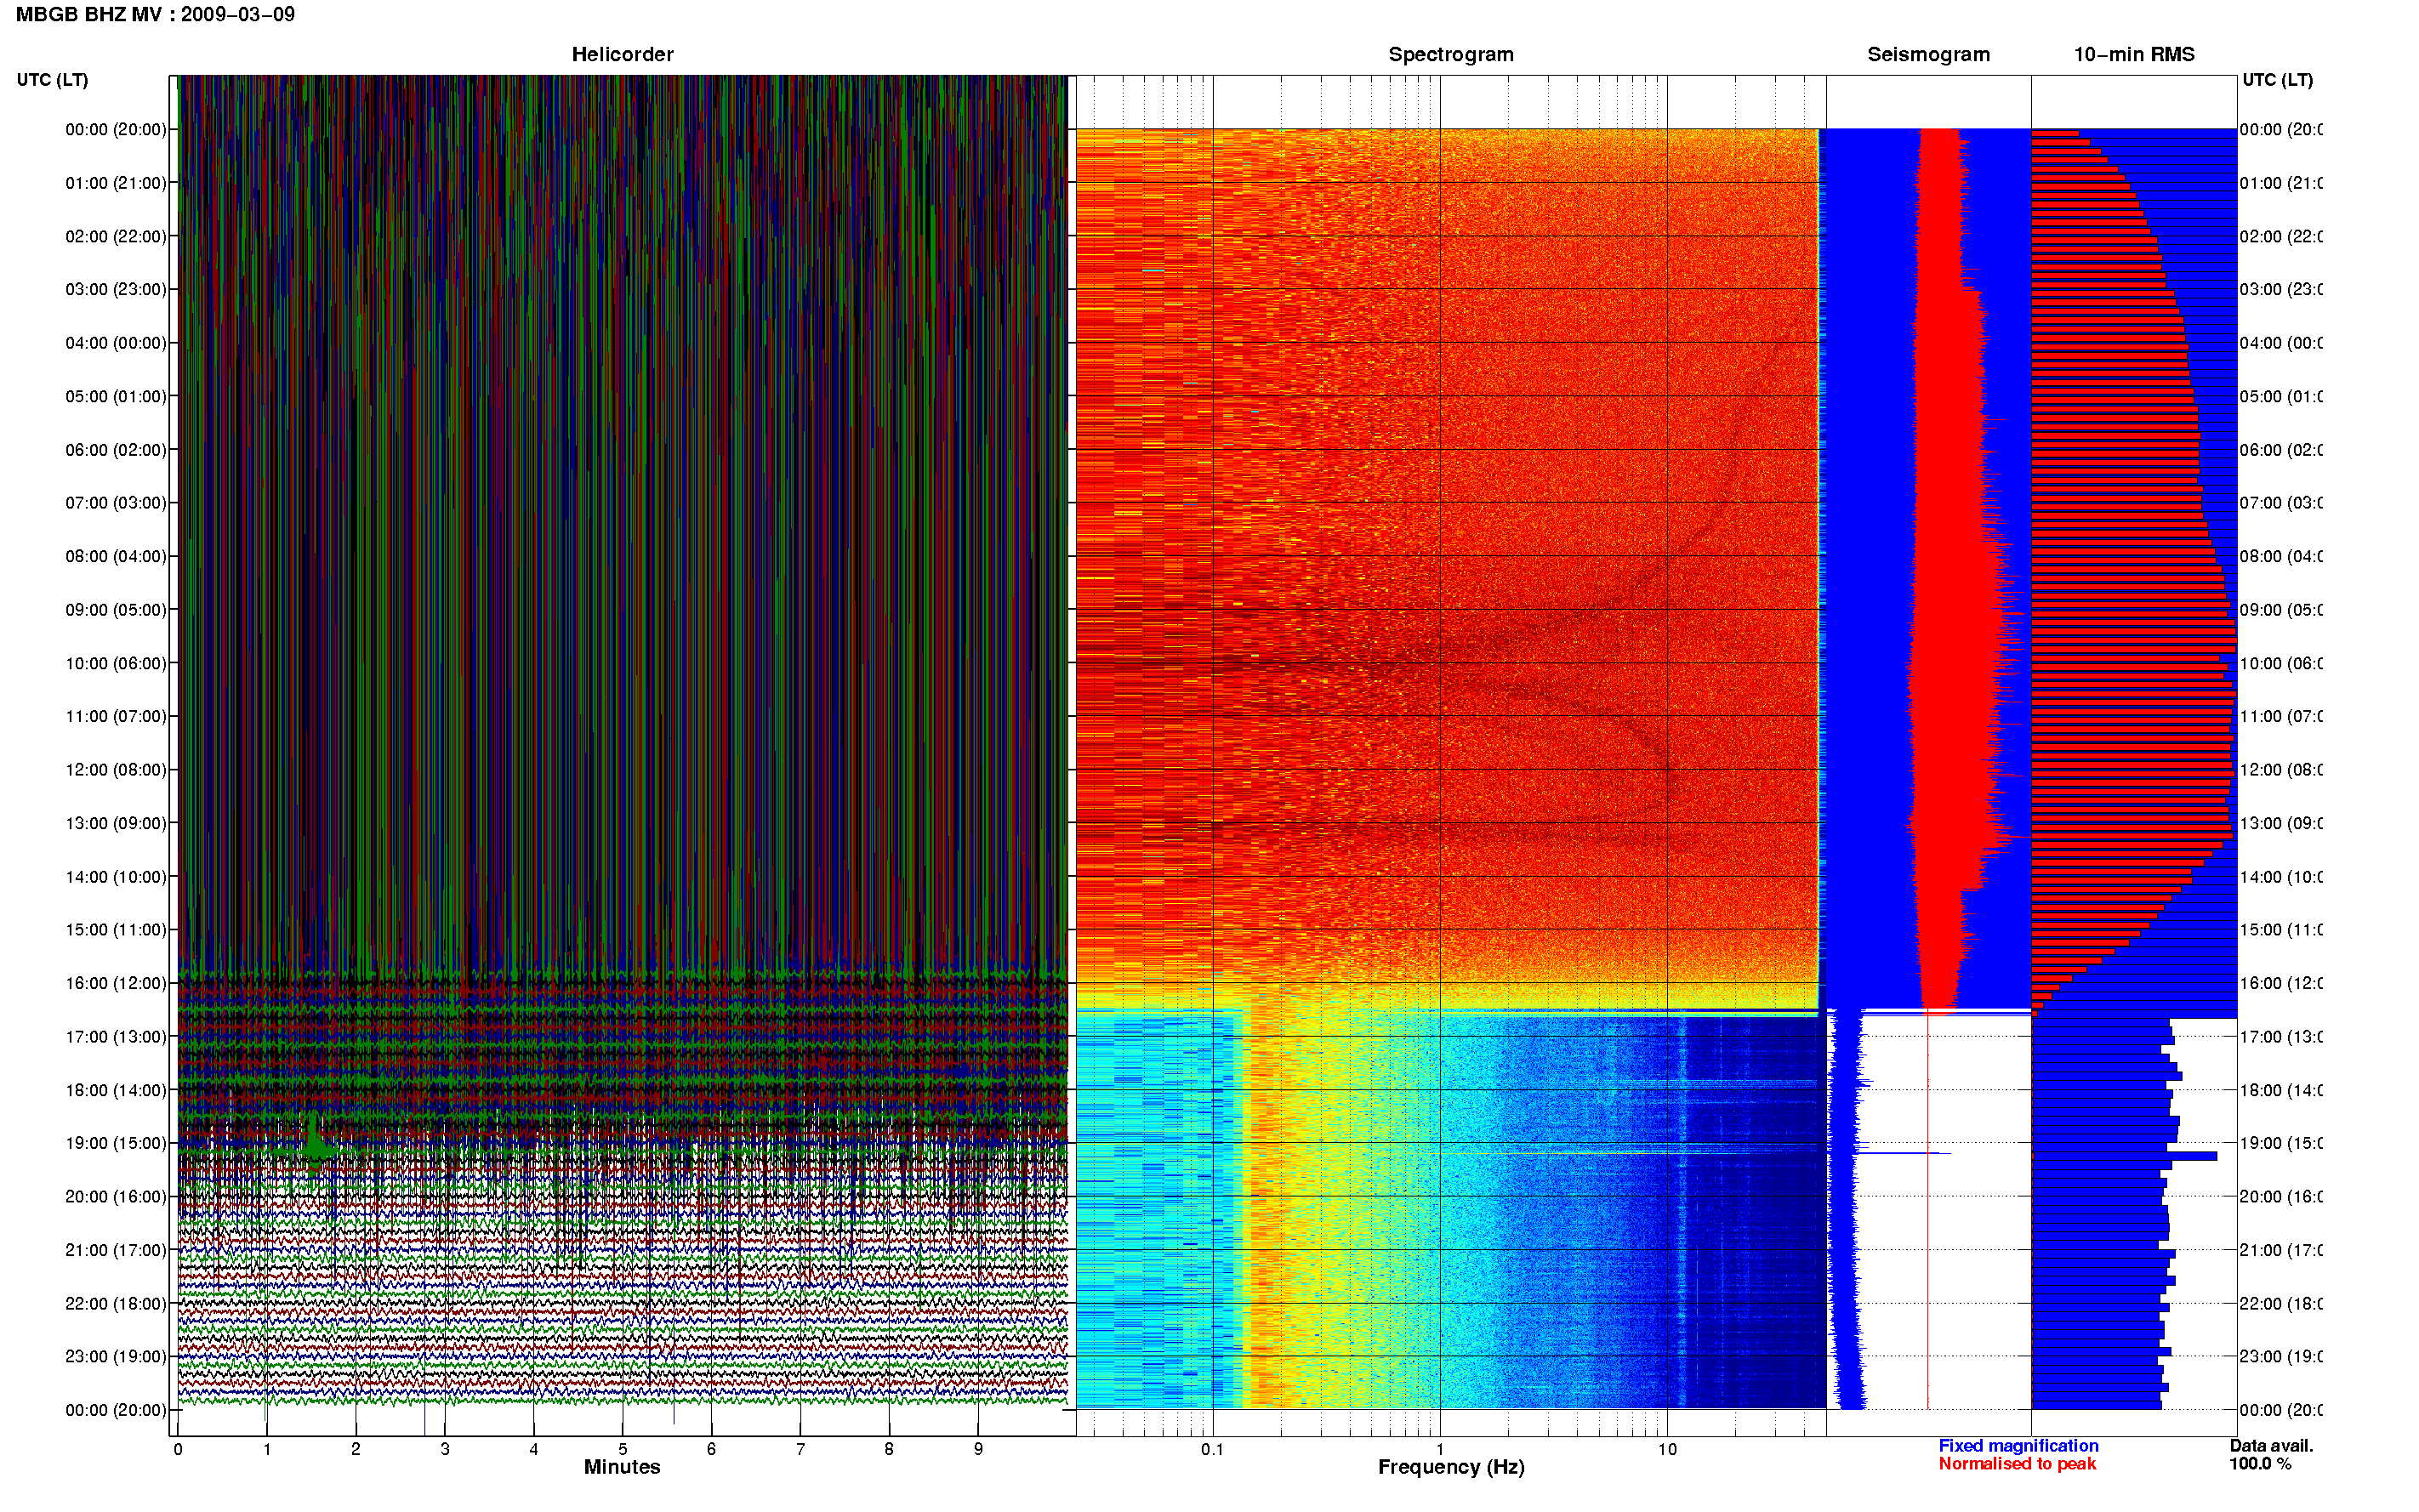Click the left '16:00 (12:00)' time label

click(x=116, y=984)
